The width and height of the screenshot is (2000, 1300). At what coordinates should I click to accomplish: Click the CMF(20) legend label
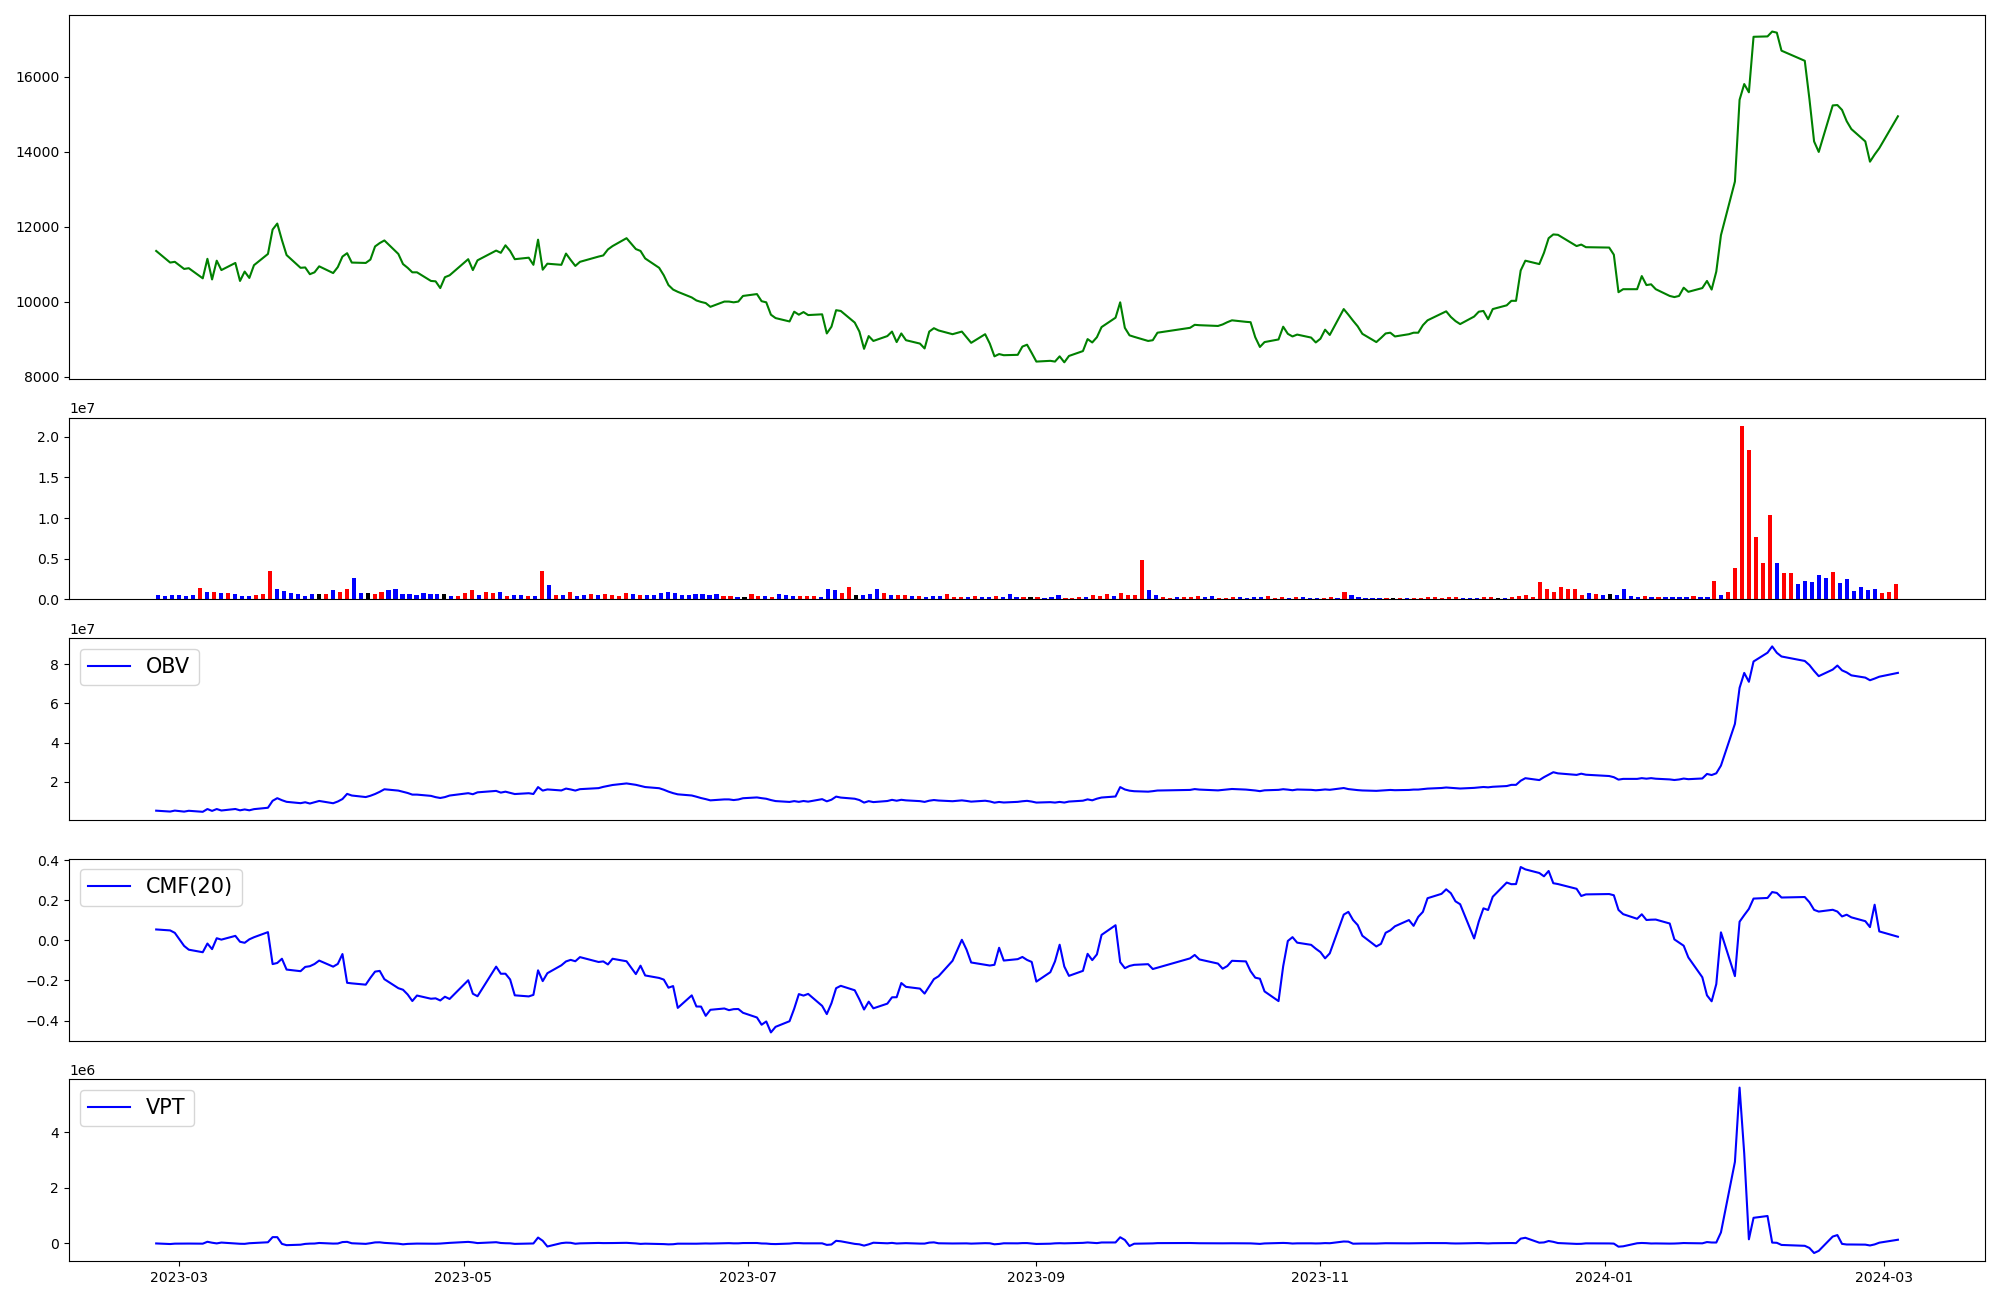[x=188, y=887]
